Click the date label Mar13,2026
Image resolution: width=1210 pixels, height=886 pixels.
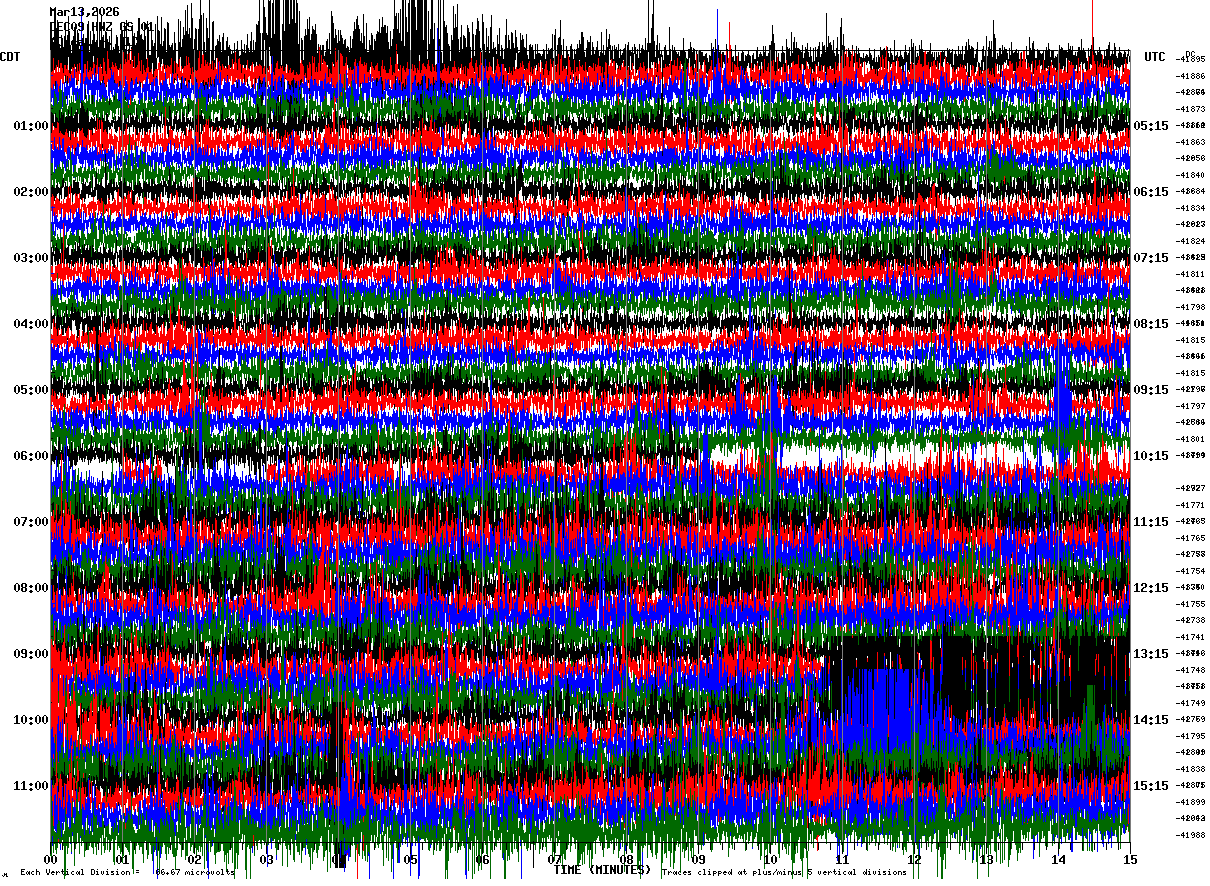pos(85,12)
